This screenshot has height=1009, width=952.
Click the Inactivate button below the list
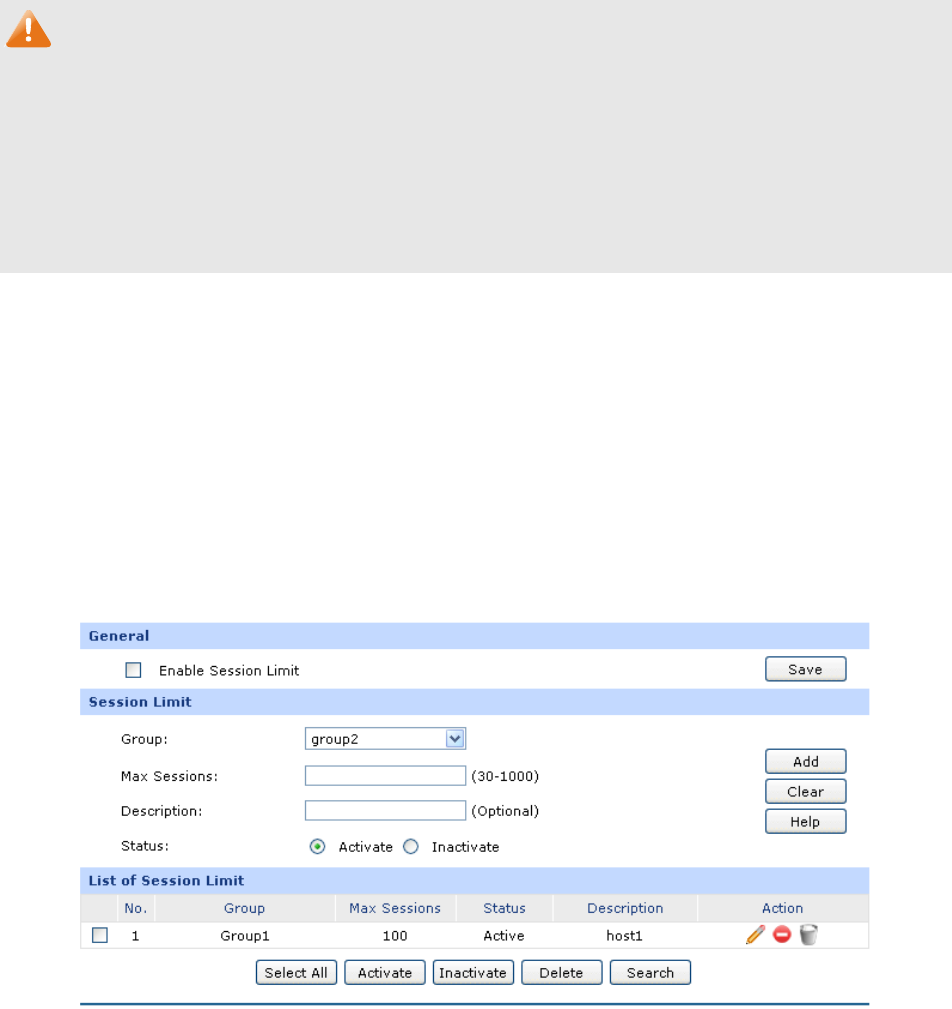[x=473, y=972]
